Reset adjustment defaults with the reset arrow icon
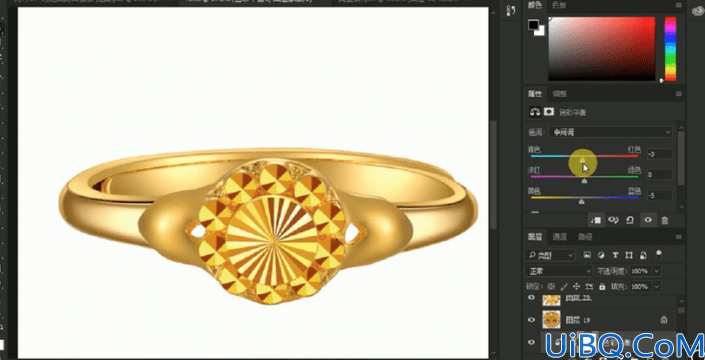705x360 pixels. [x=630, y=220]
